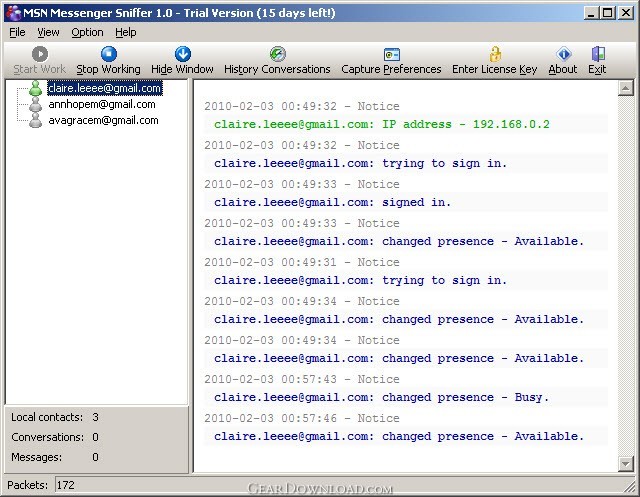Click the Stop Working label
Viewport: 640px width, 497px height.
tap(109, 69)
